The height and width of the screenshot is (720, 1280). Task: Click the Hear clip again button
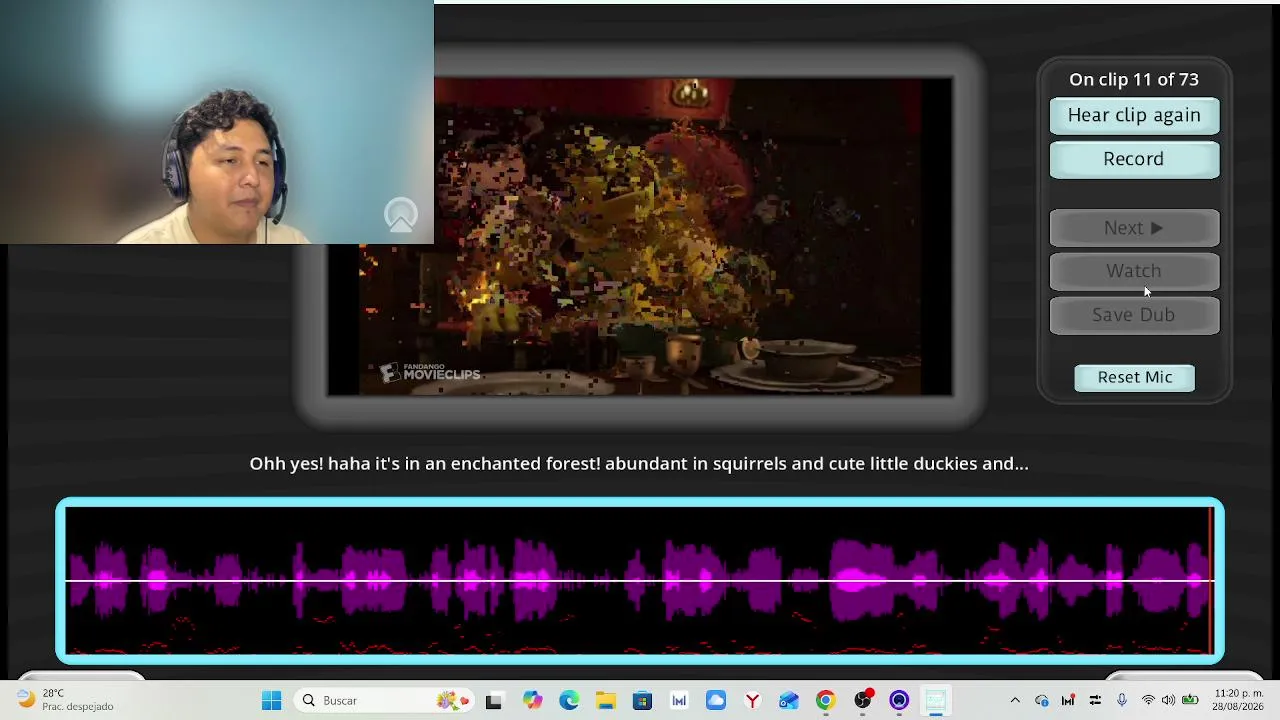1134,115
